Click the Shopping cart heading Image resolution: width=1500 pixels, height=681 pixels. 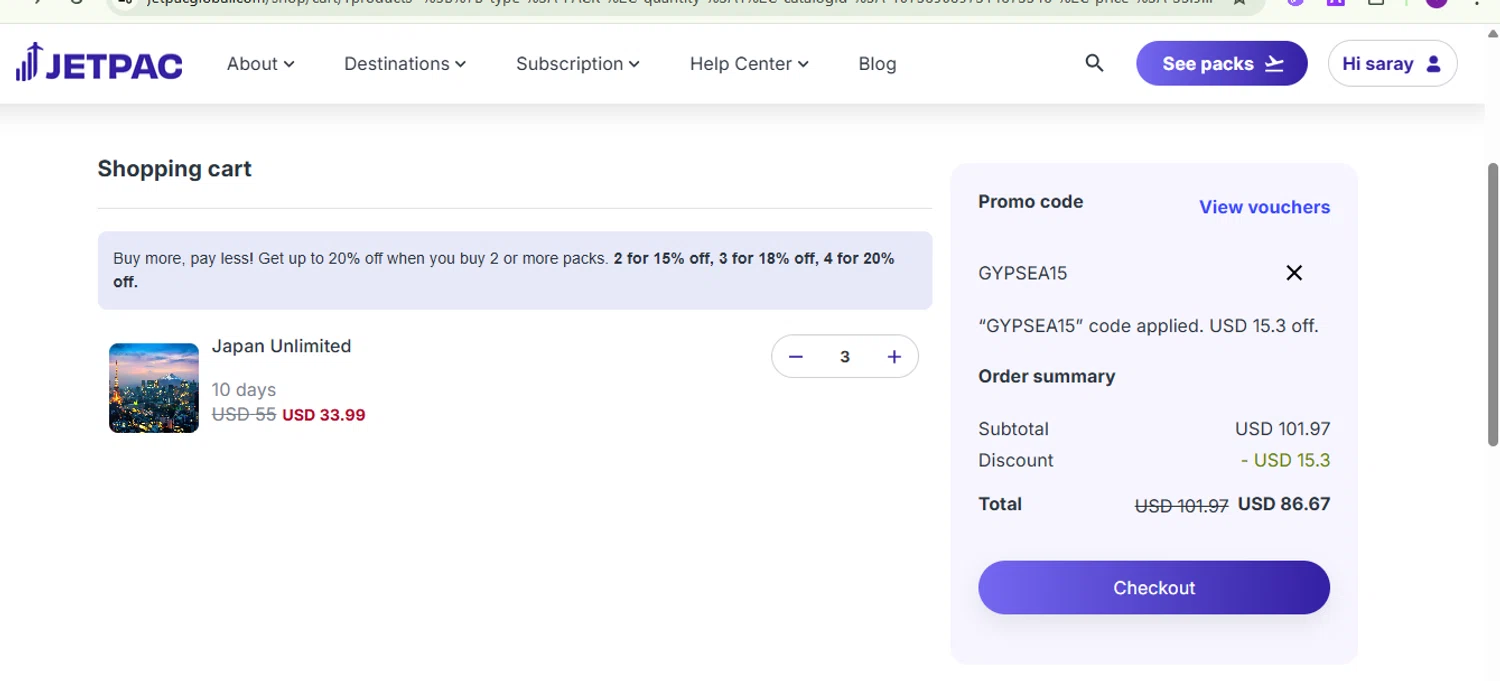coord(174,169)
